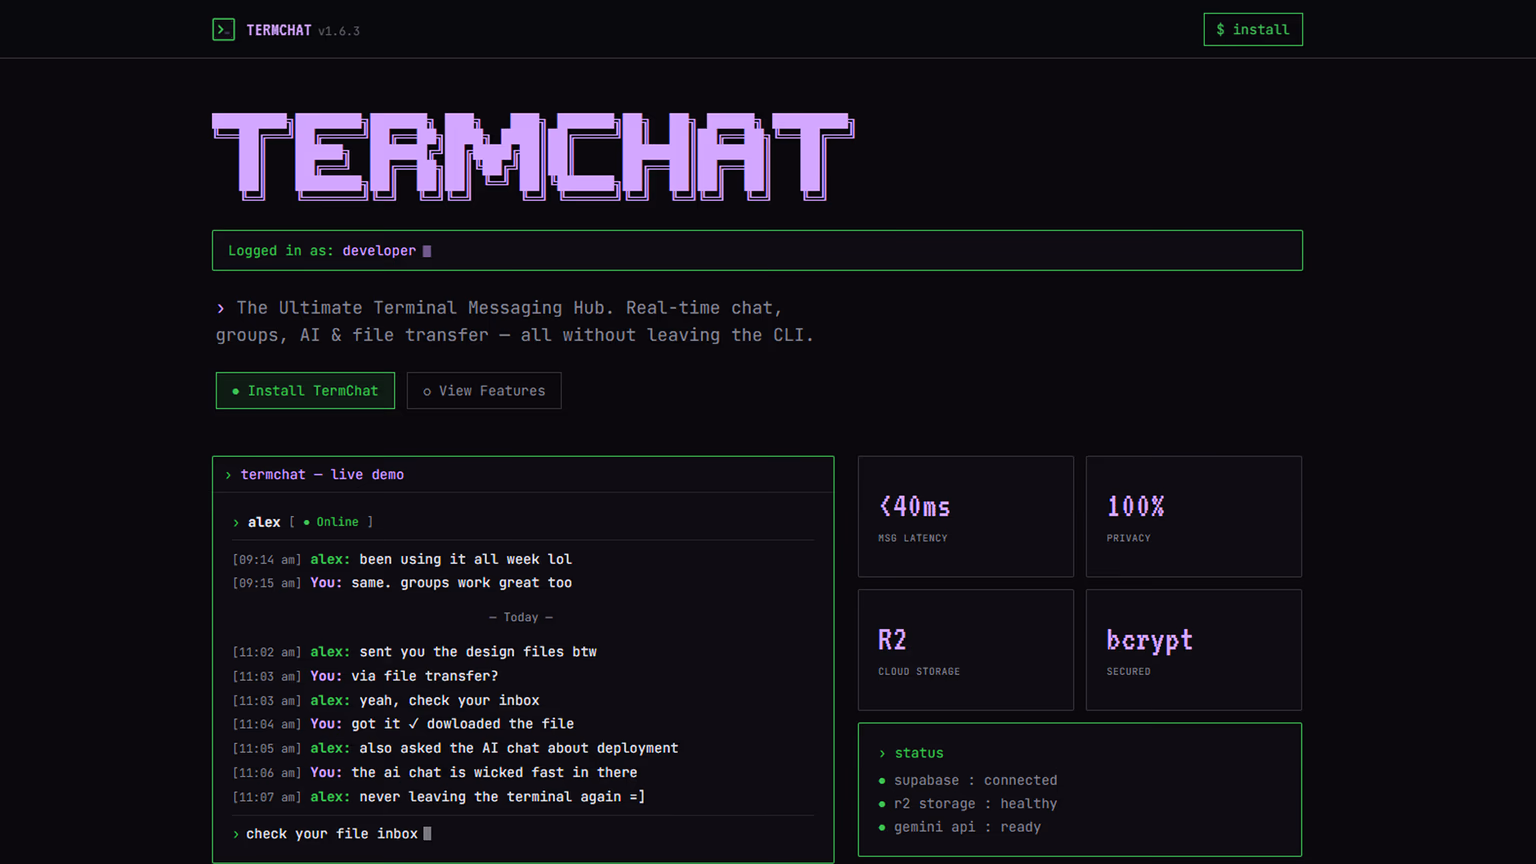
Task: Click the R2 CLOUD STORAGE card
Action: (966, 650)
